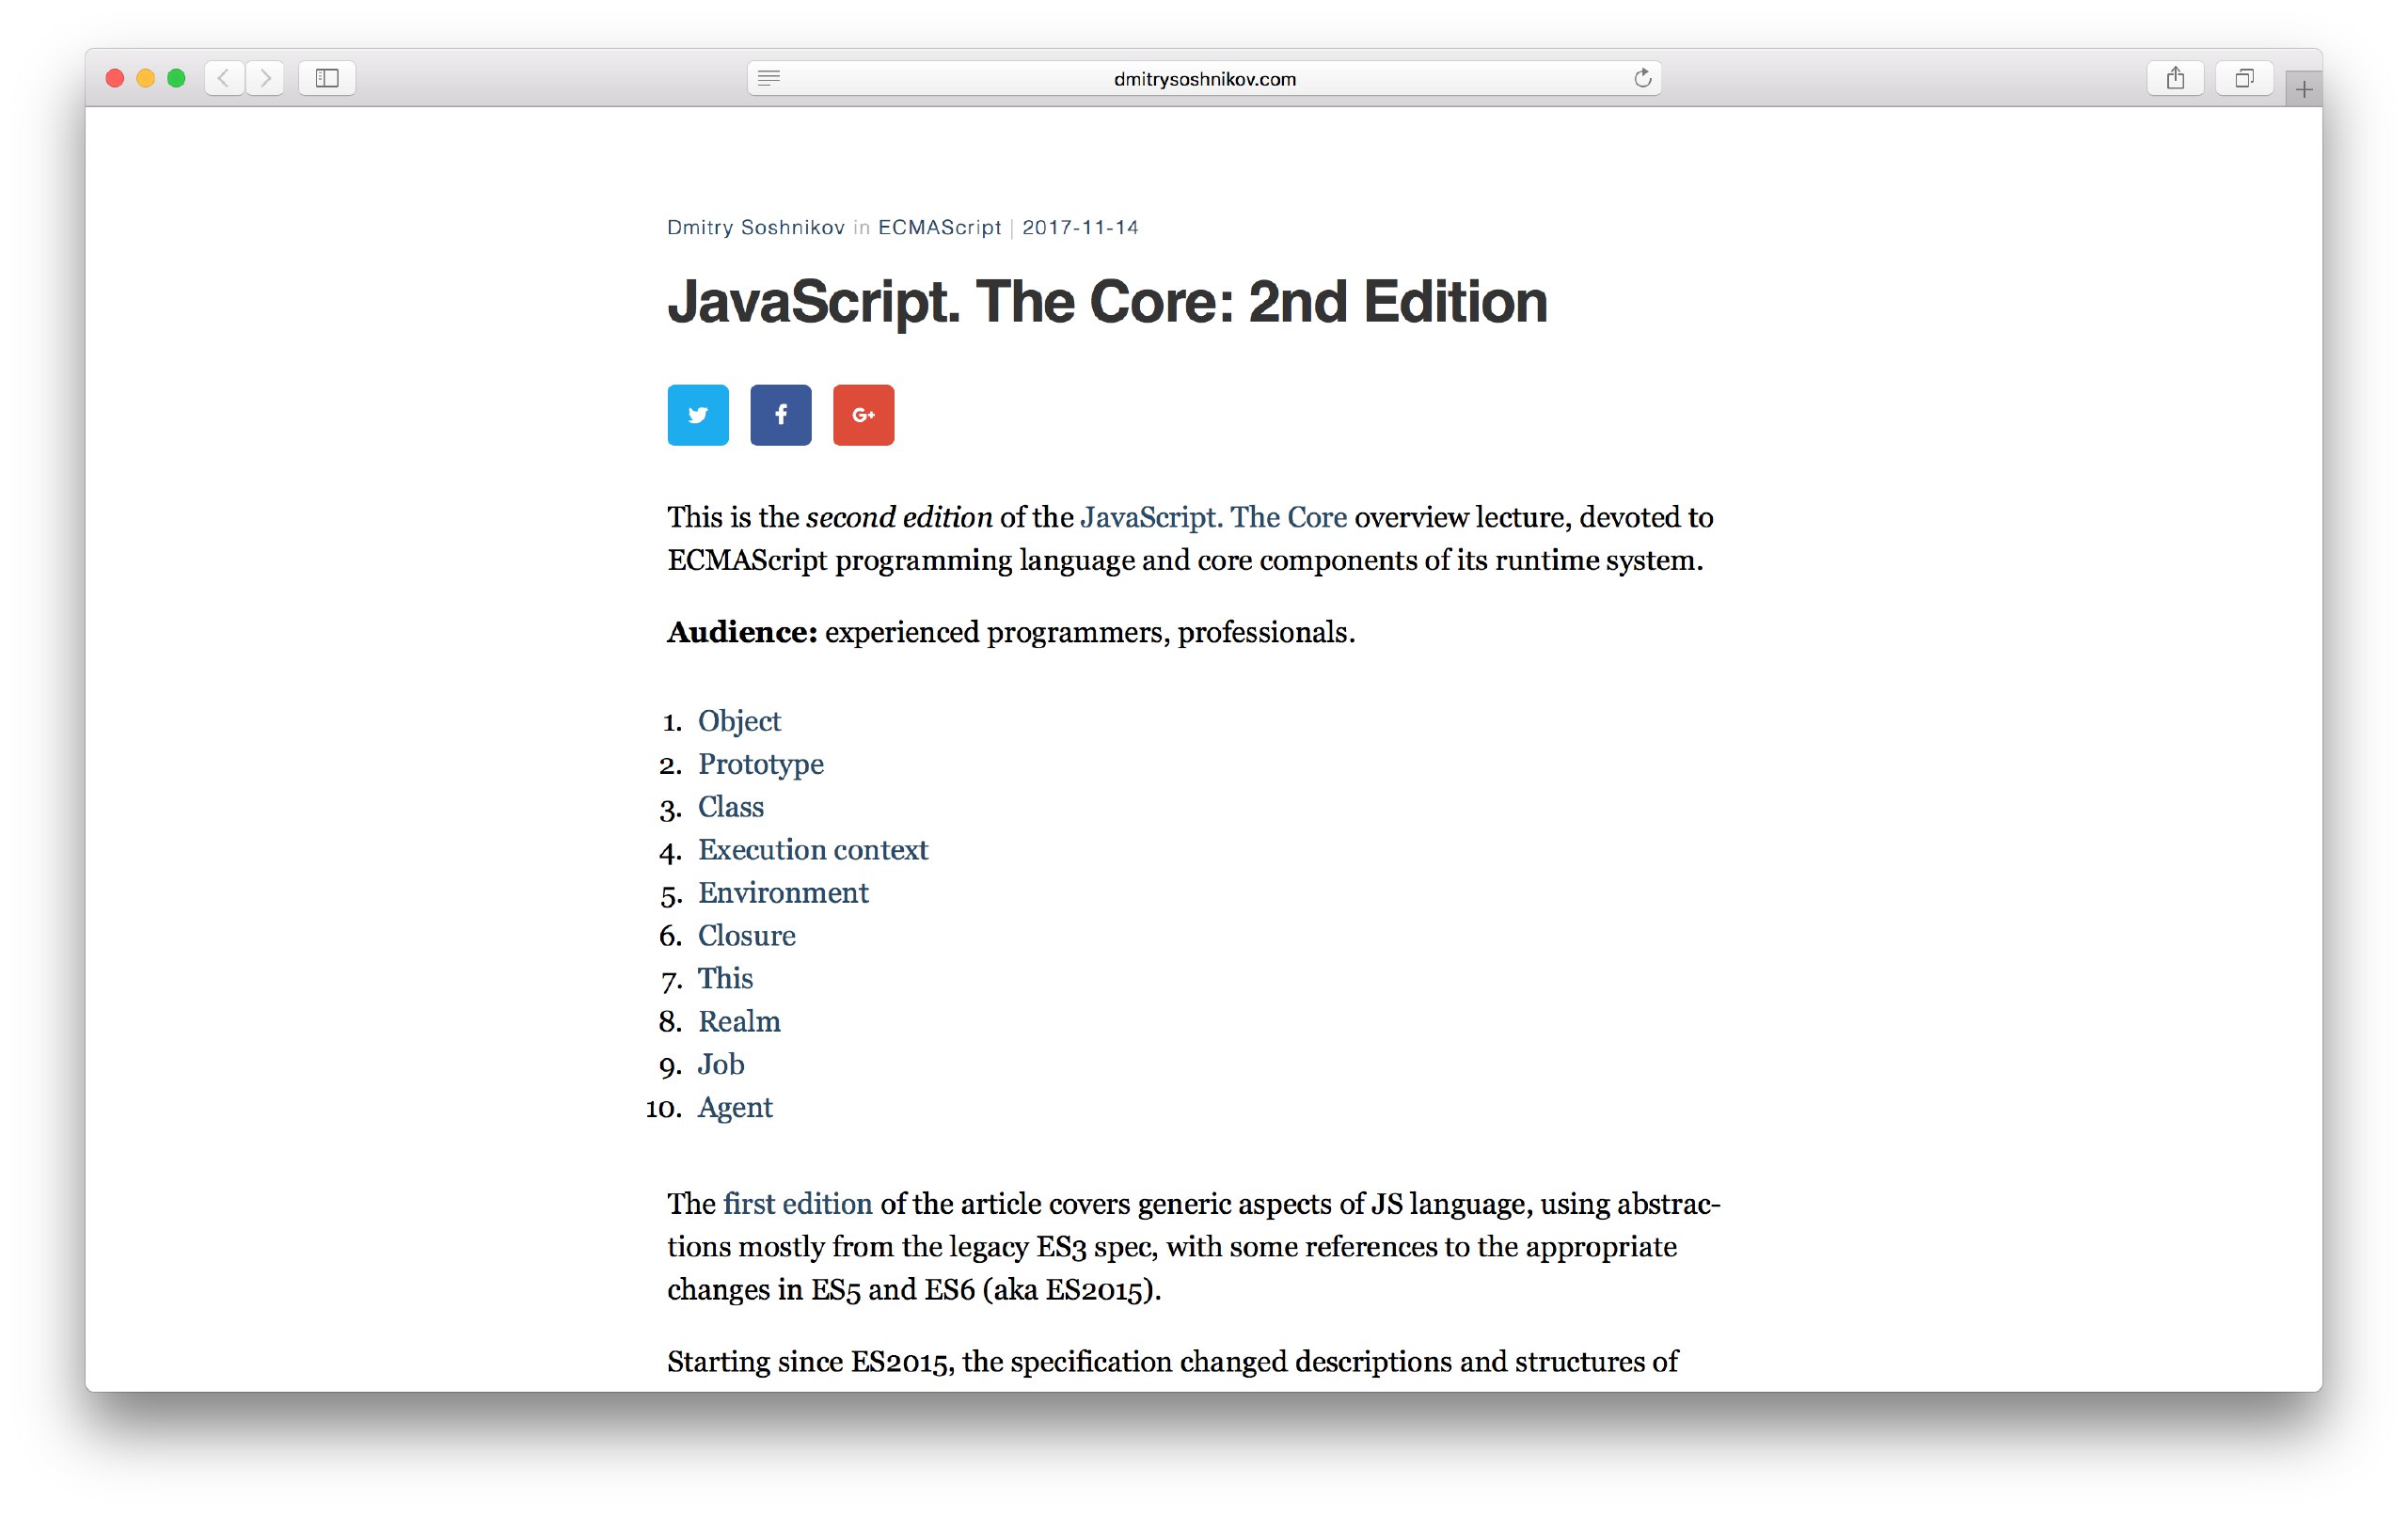Jump to the Agent section
Image resolution: width=2408 pixels, height=1514 pixels.
735,1108
